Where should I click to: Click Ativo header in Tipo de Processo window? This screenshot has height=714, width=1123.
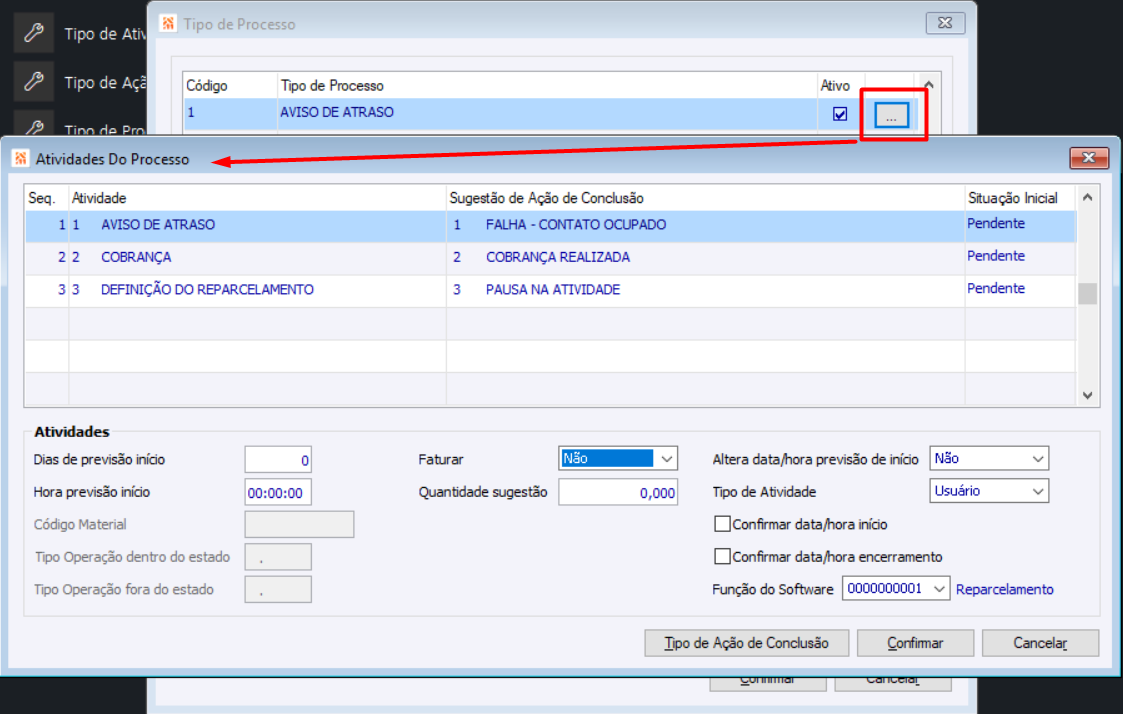point(835,86)
